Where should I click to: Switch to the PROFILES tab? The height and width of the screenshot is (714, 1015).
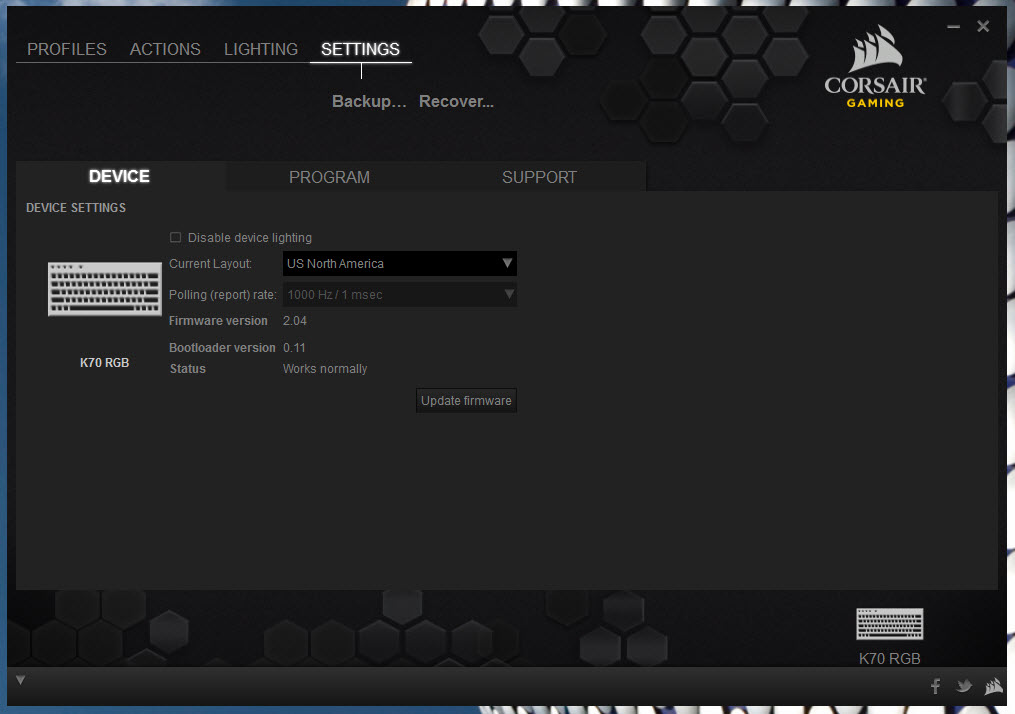point(67,49)
